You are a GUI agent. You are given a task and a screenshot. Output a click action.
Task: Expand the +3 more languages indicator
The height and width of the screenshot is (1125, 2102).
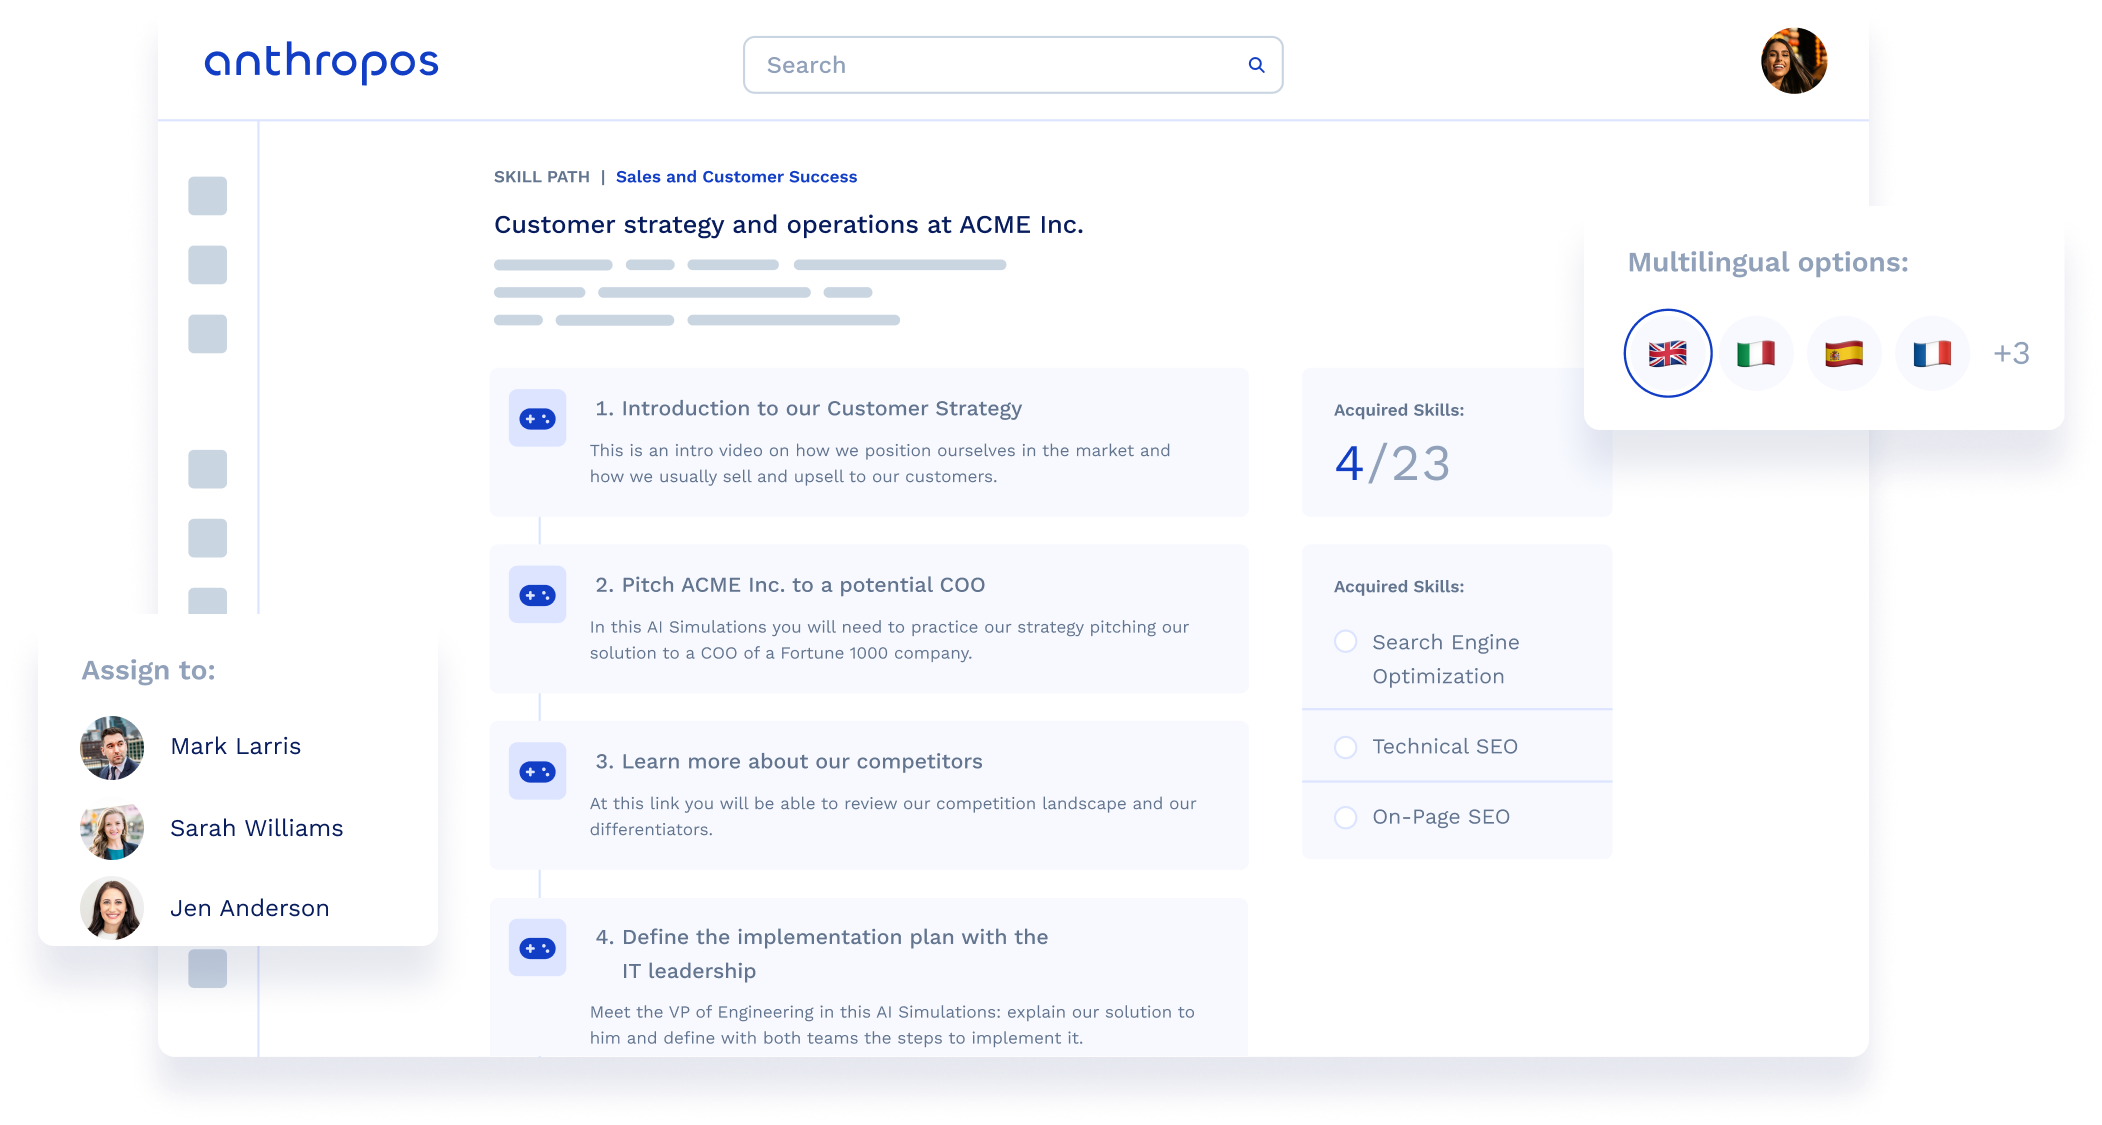pyautogui.click(x=2011, y=353)
